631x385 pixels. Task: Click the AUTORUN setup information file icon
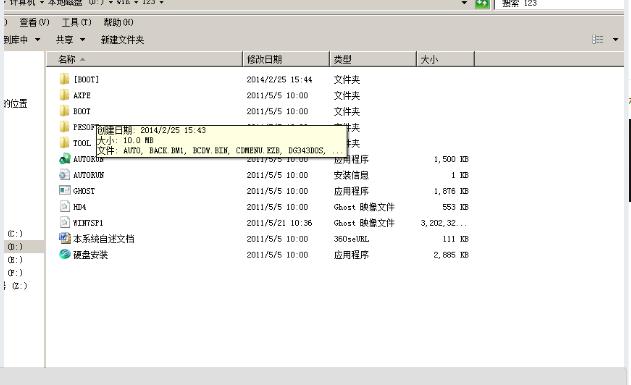click(x=64, y=175)
